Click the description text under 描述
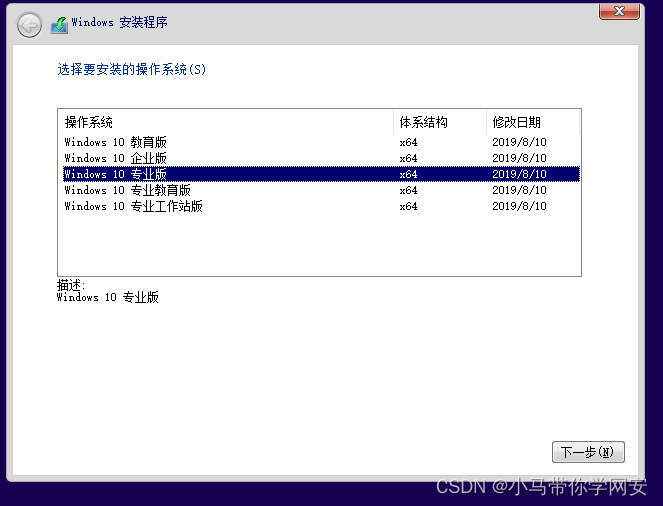This screenshot has width=663, height=506. tap(108, 297)
